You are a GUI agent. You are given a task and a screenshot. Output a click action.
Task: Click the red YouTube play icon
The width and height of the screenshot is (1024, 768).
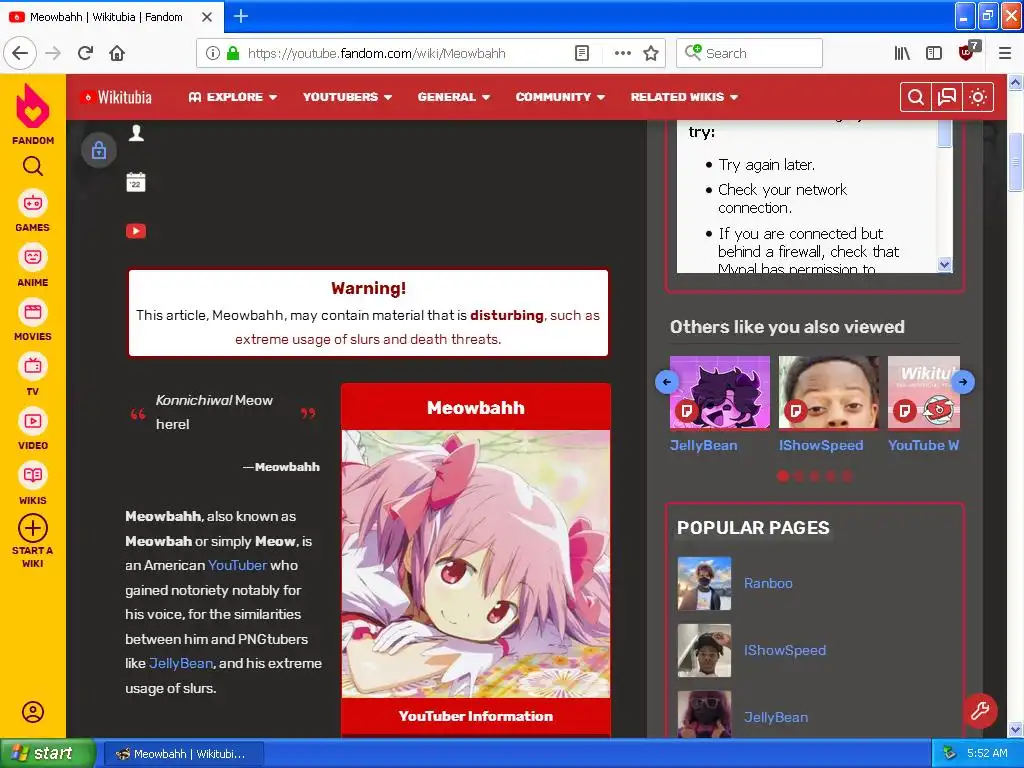point(136,231)
